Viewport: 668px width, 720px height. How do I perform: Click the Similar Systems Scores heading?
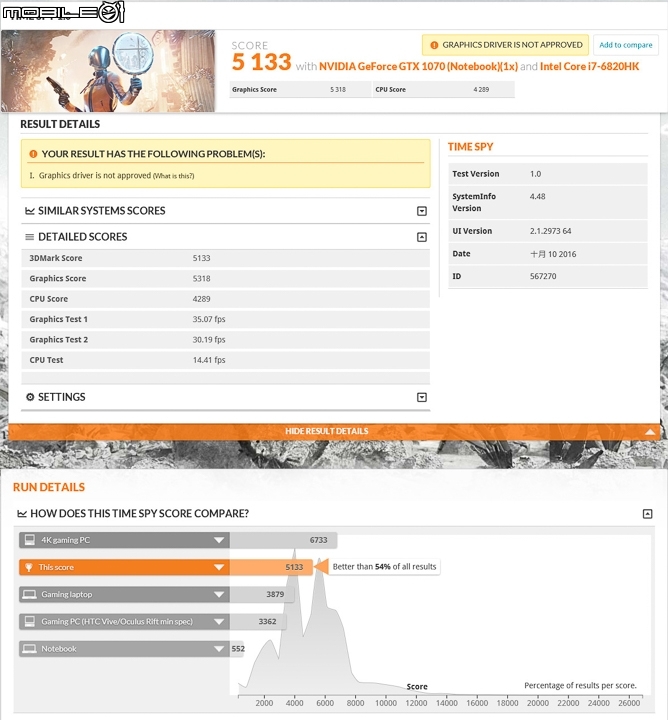point(101,211)
